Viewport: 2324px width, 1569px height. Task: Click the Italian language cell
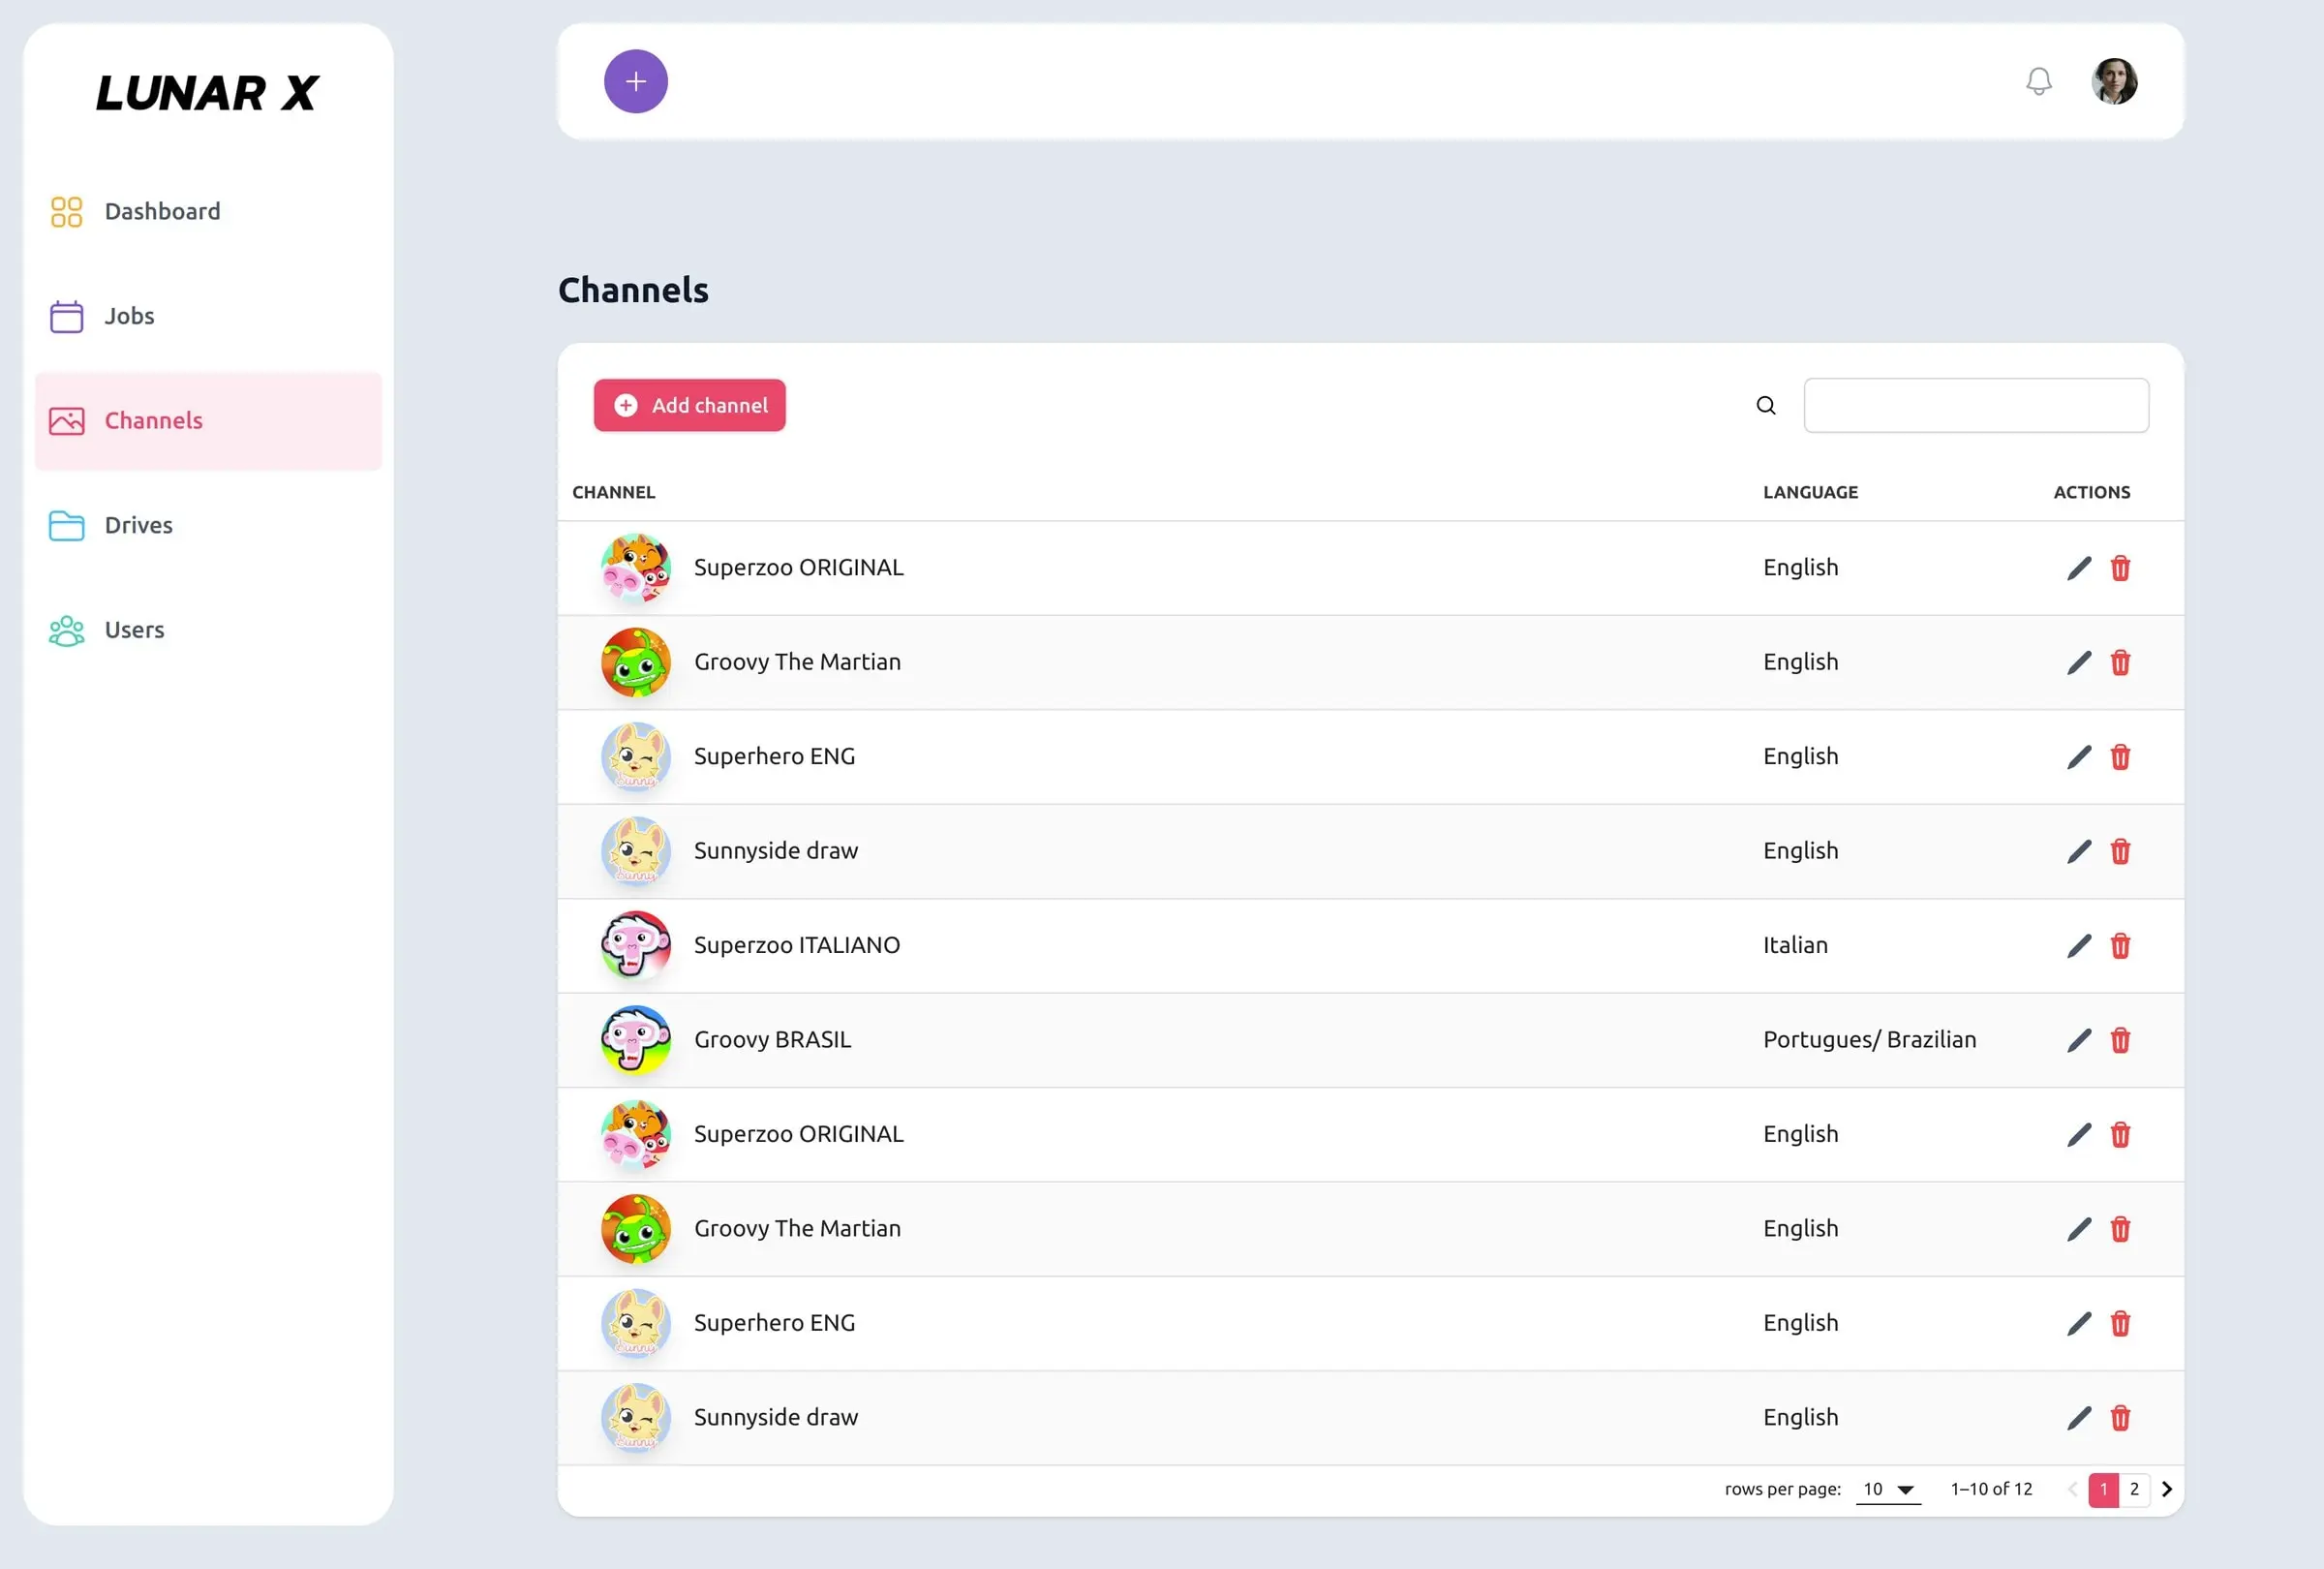tap(1794, 945)
